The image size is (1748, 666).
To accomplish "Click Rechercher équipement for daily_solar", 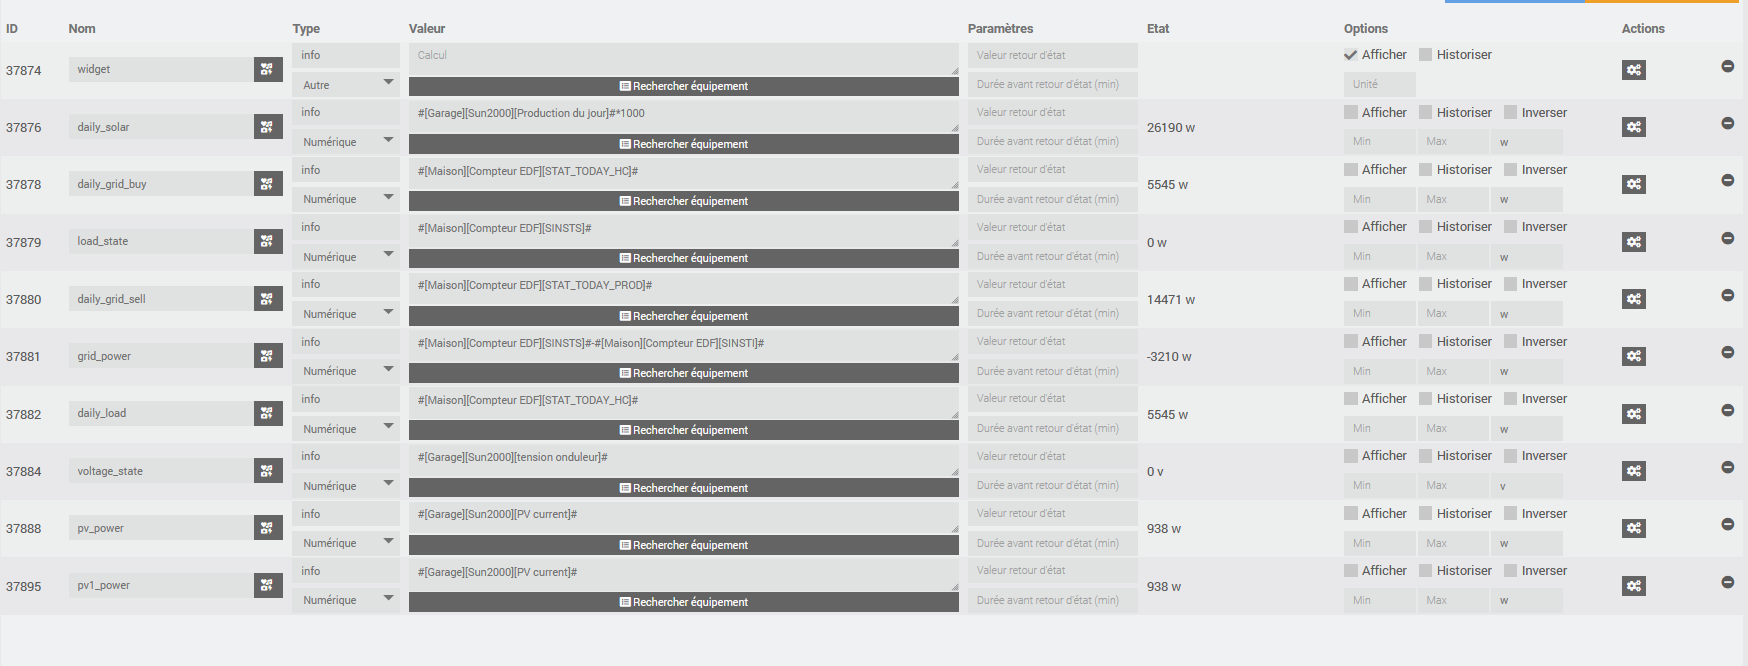I will pos(683,143).
